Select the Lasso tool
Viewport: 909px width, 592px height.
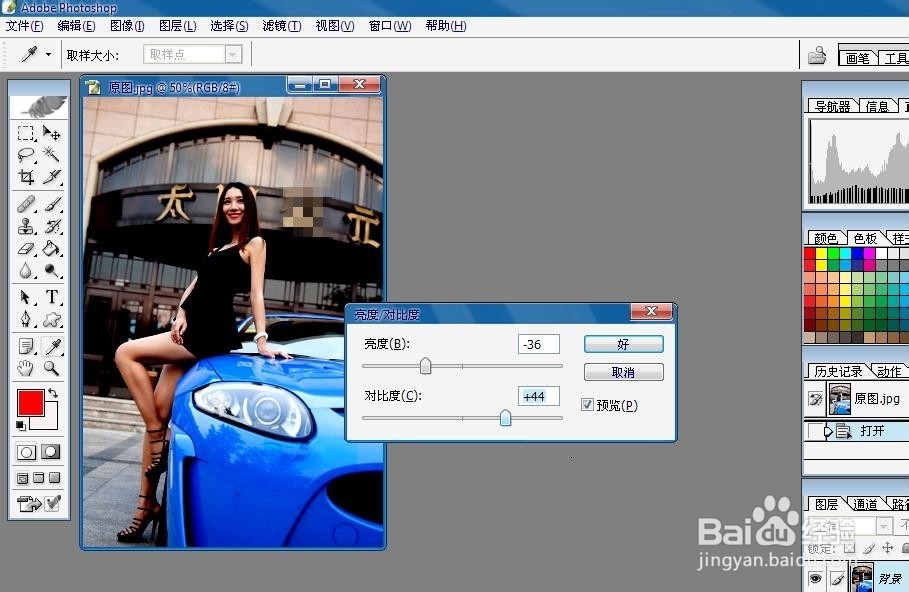point(25,155)
